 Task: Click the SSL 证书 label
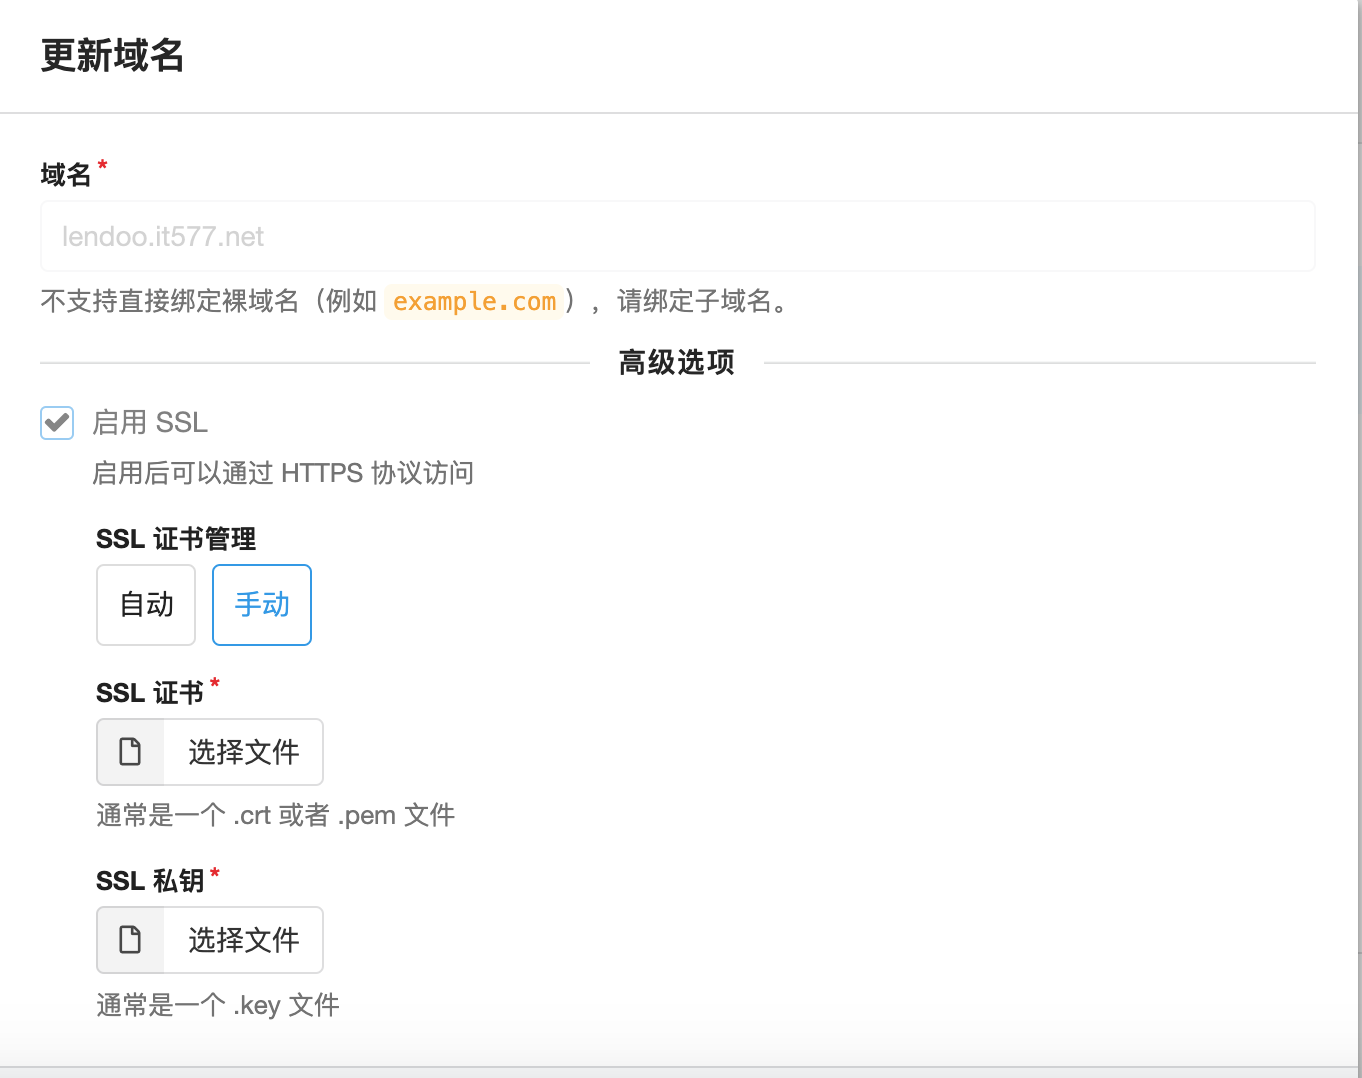coord(150,693)
